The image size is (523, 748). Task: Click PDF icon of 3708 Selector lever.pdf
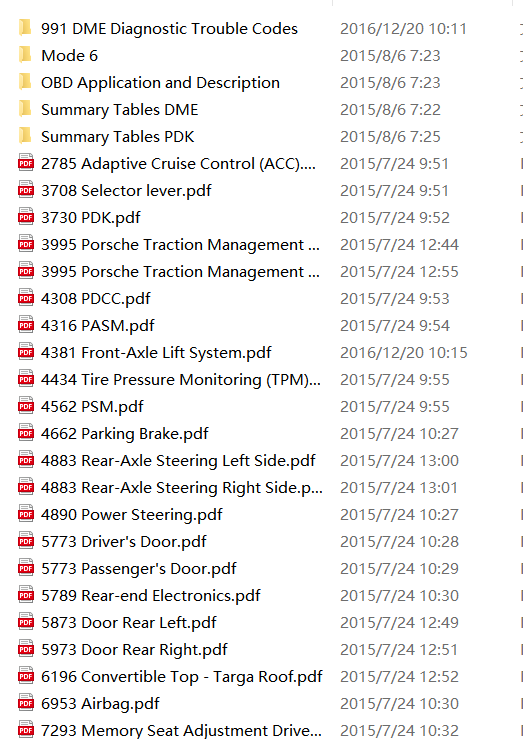(26, 190)
